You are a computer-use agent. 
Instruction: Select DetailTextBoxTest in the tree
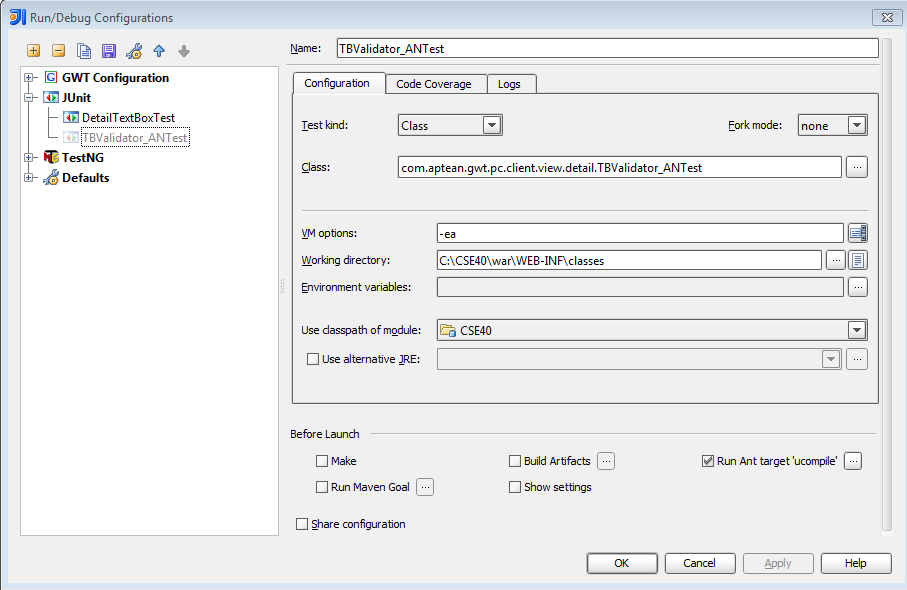pyautogui.click(x=128, y=117)
